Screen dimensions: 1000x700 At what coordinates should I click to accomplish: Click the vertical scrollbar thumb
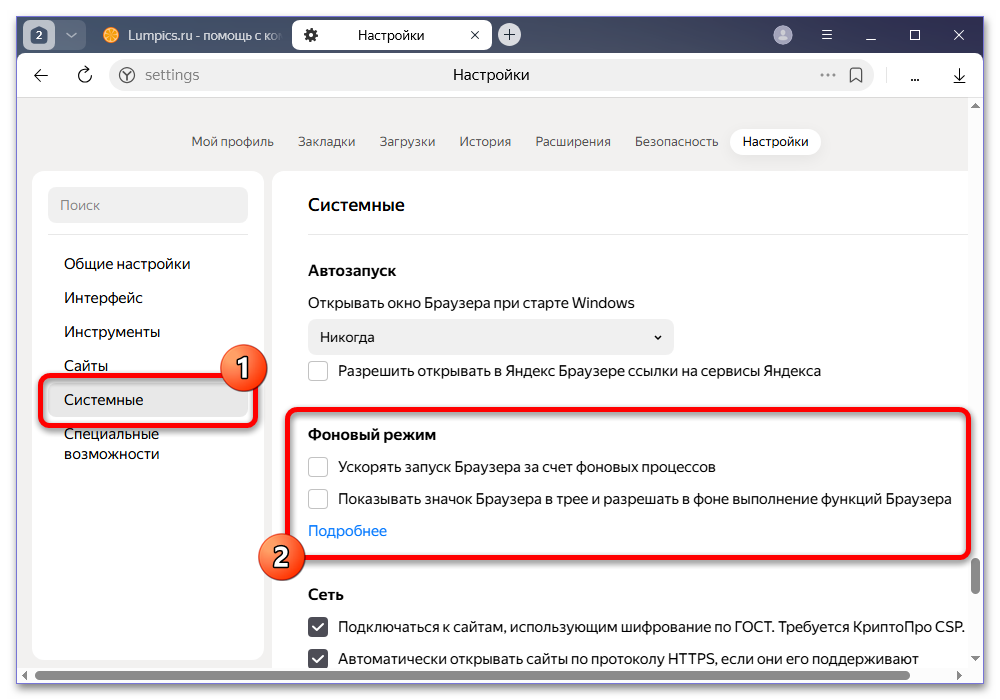[x=975, y=576]
